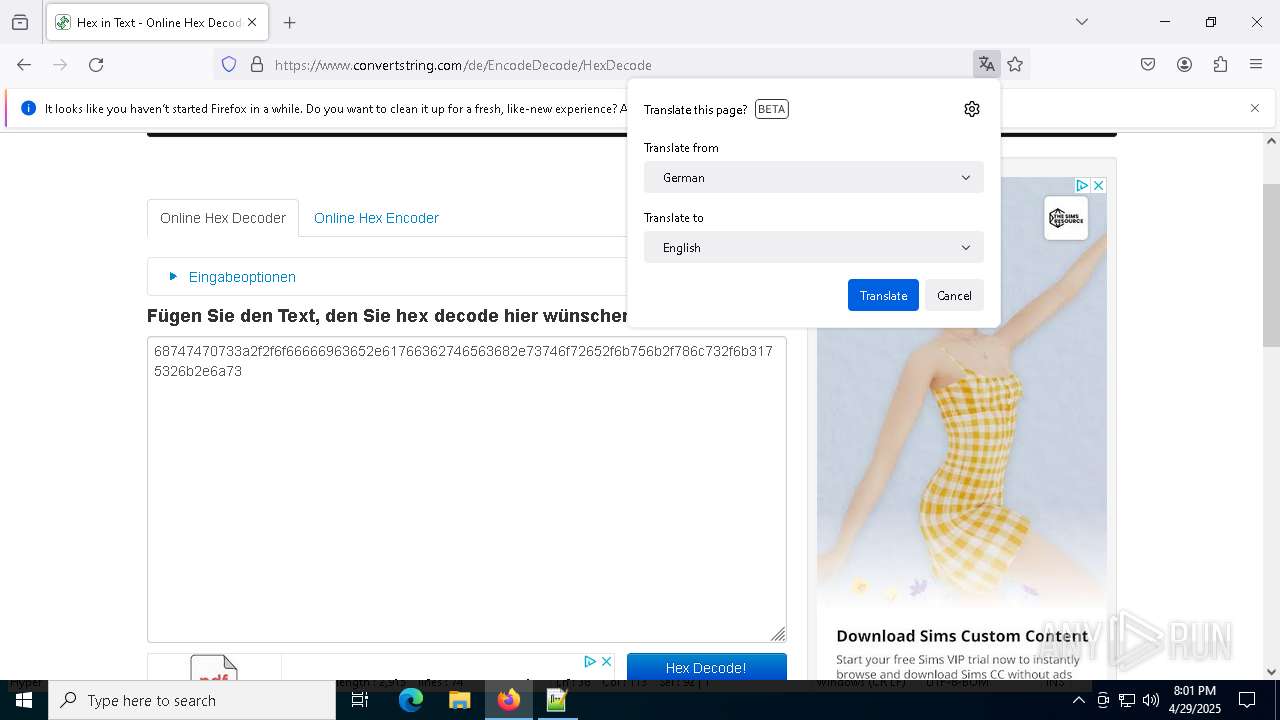Open Translate to English dropdown
The height and width of the screenshot is (720, 1280).
tap(814, 247)
